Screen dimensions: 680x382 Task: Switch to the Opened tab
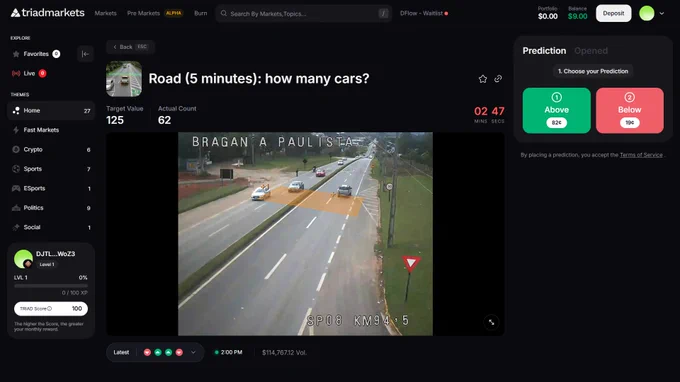[591, 51]
